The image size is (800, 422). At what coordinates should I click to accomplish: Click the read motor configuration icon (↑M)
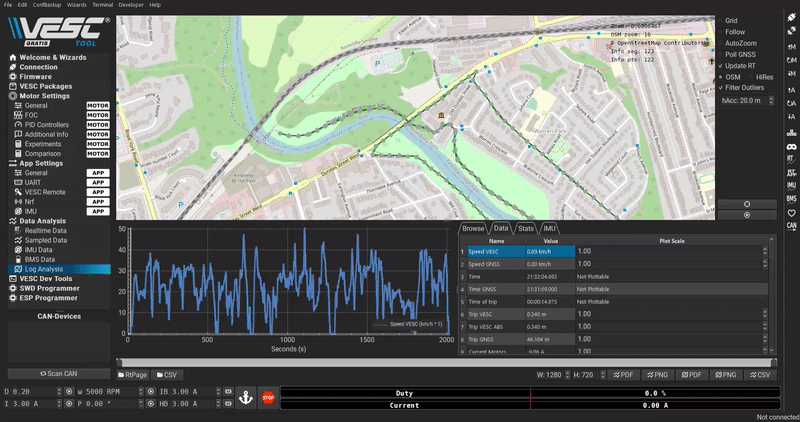(791, 46)
